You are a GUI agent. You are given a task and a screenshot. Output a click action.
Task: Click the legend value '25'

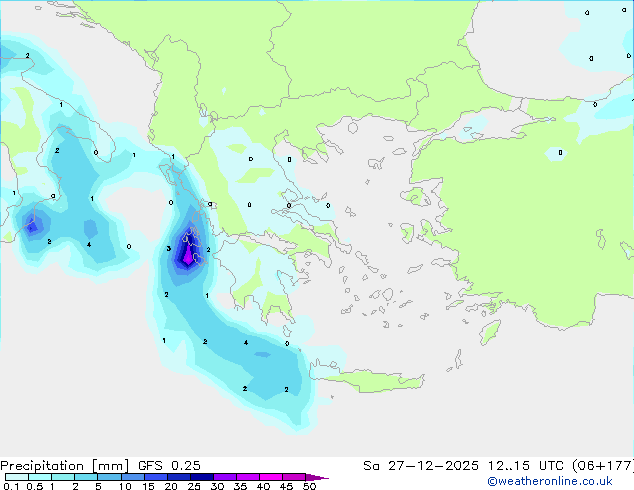[x=194, y=486]
